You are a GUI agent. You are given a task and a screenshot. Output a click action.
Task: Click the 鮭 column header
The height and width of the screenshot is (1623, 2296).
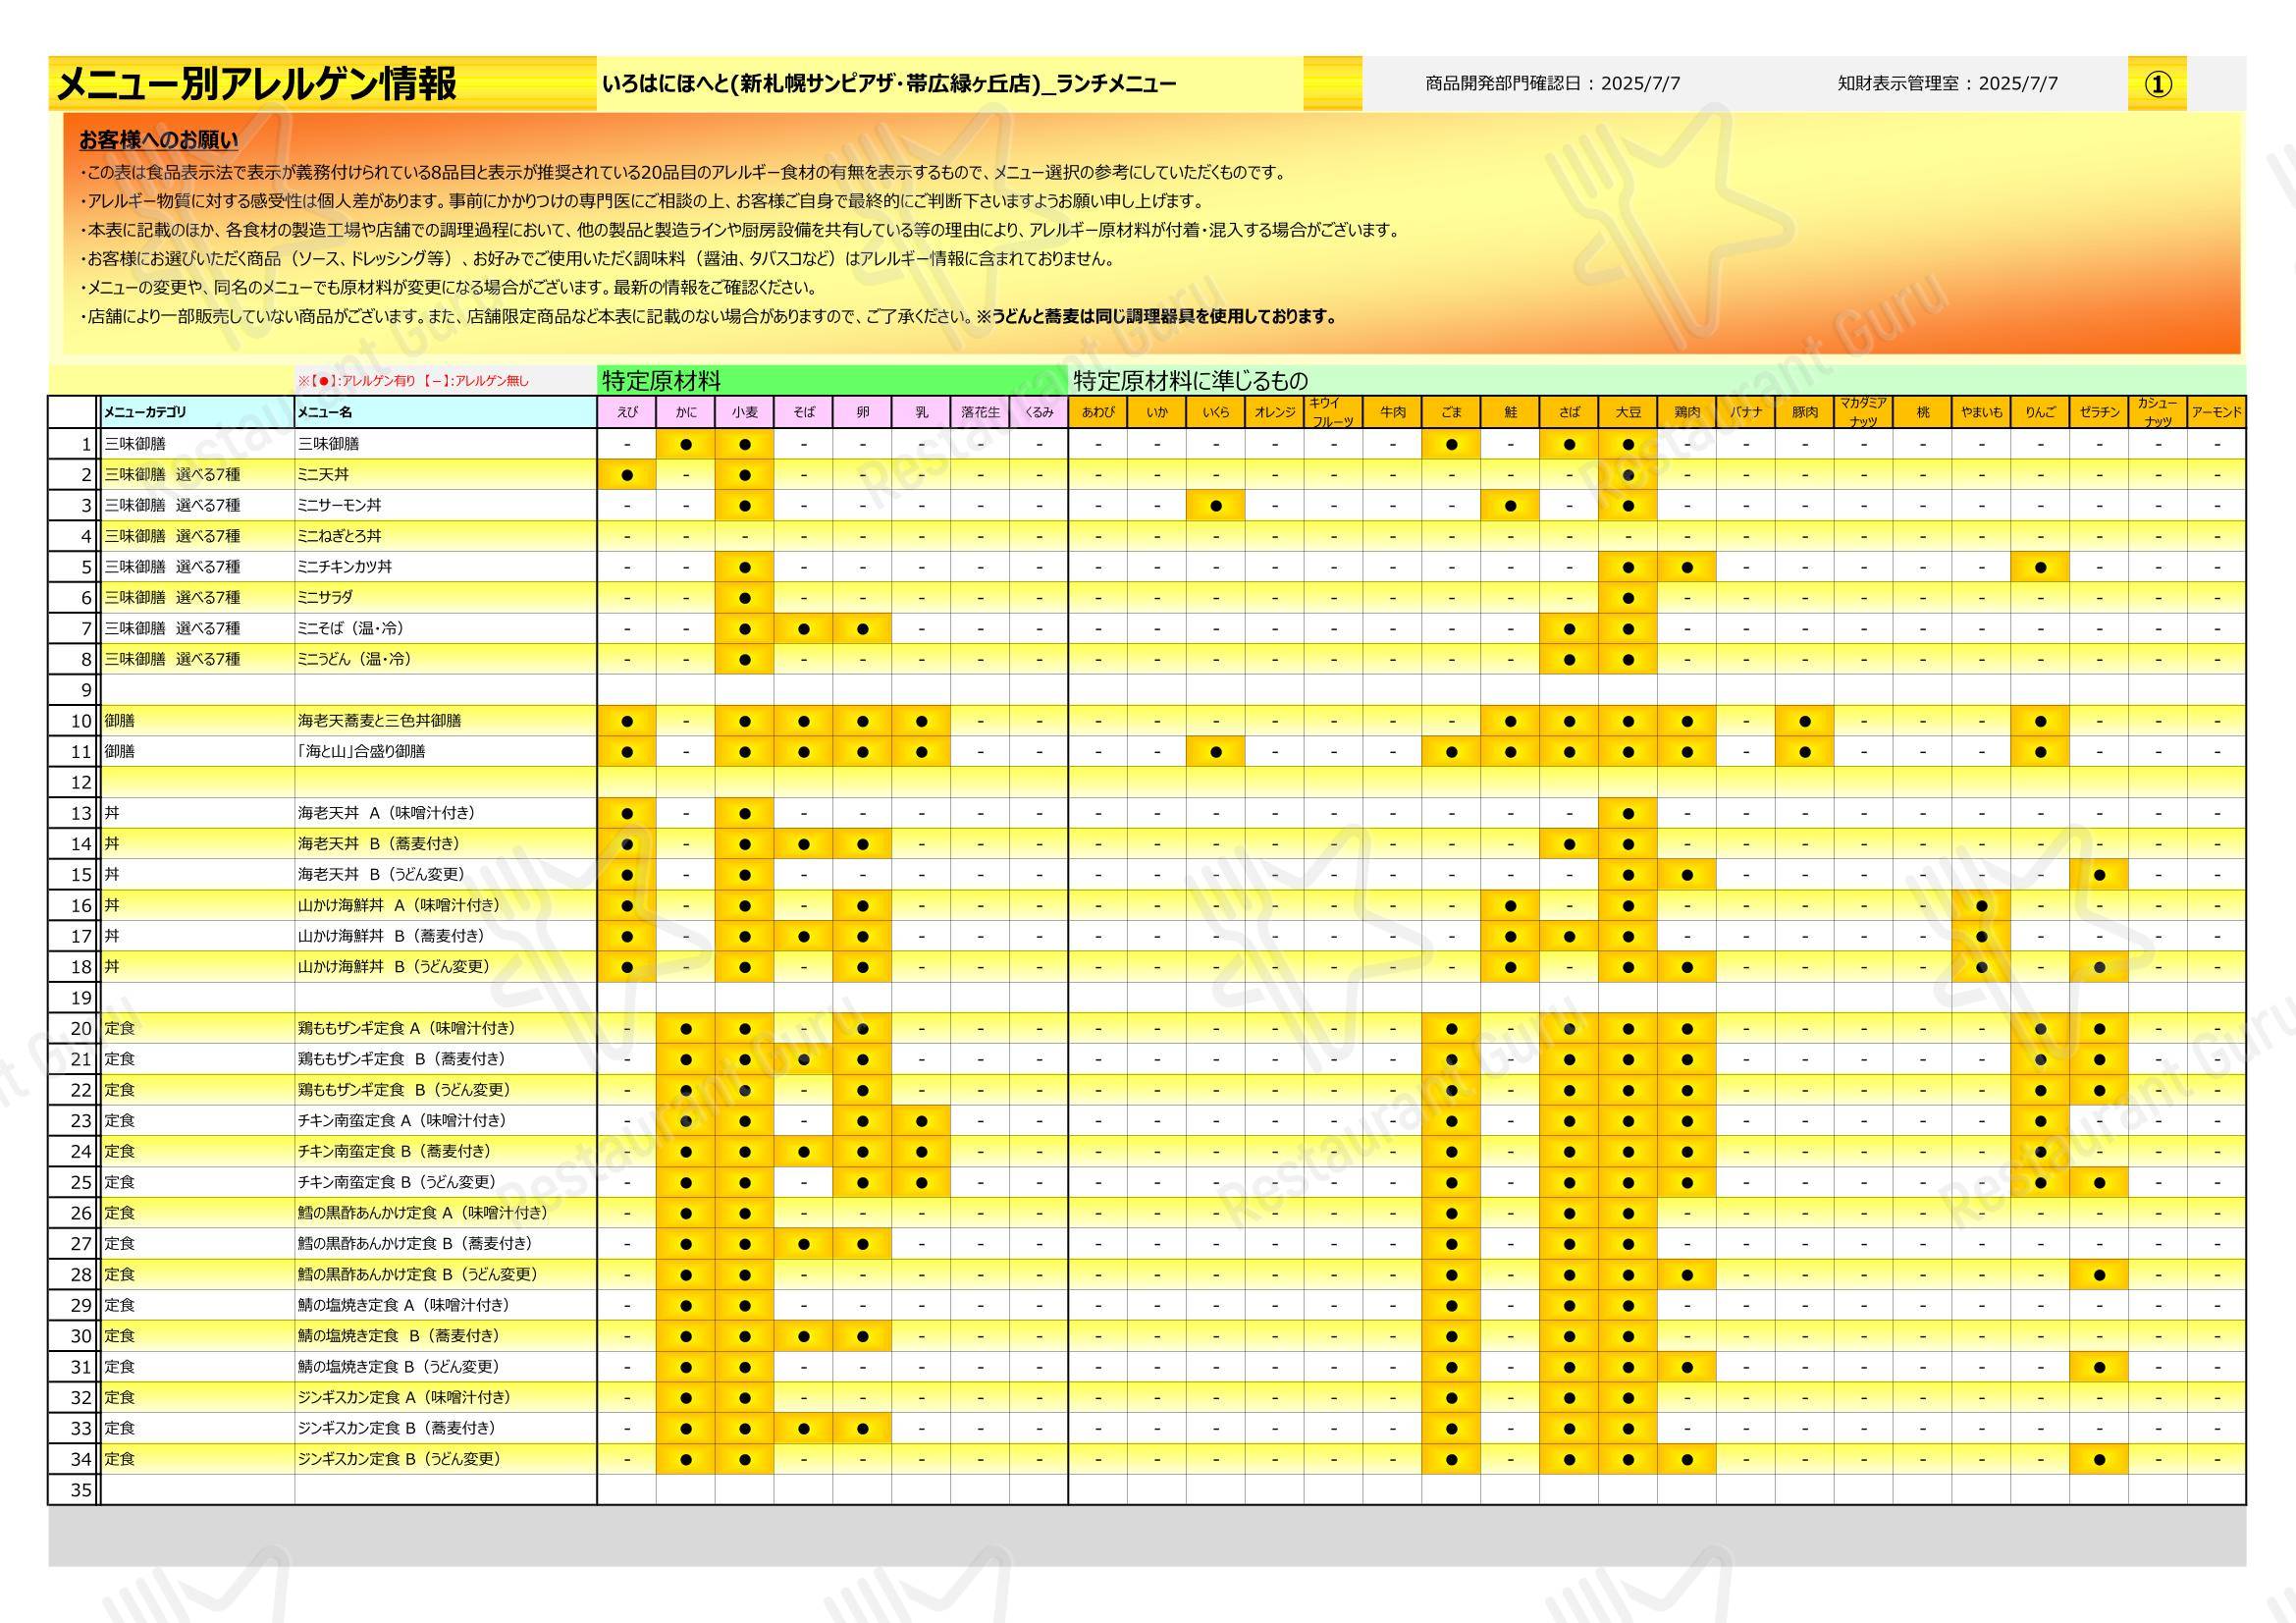(1510, 412)
